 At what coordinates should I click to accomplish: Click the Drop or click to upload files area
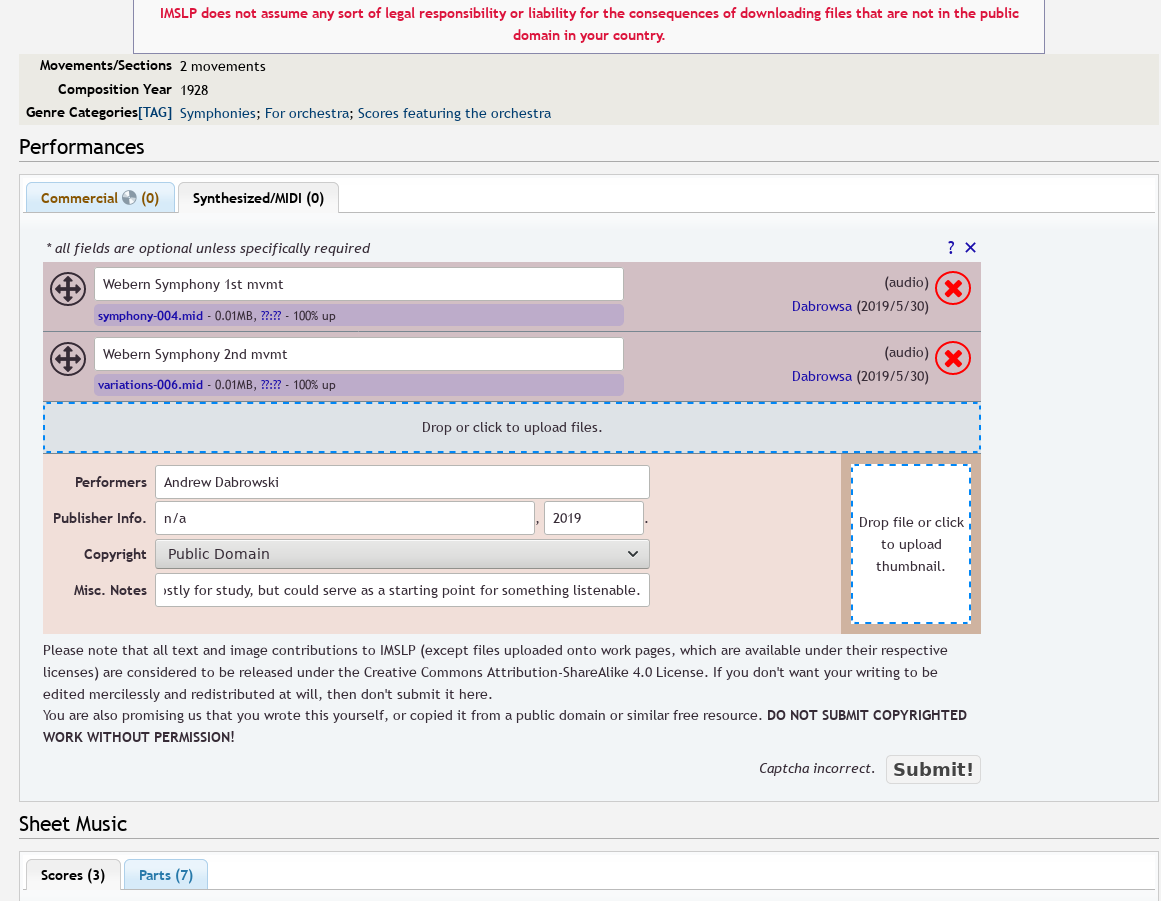point(512,427)
